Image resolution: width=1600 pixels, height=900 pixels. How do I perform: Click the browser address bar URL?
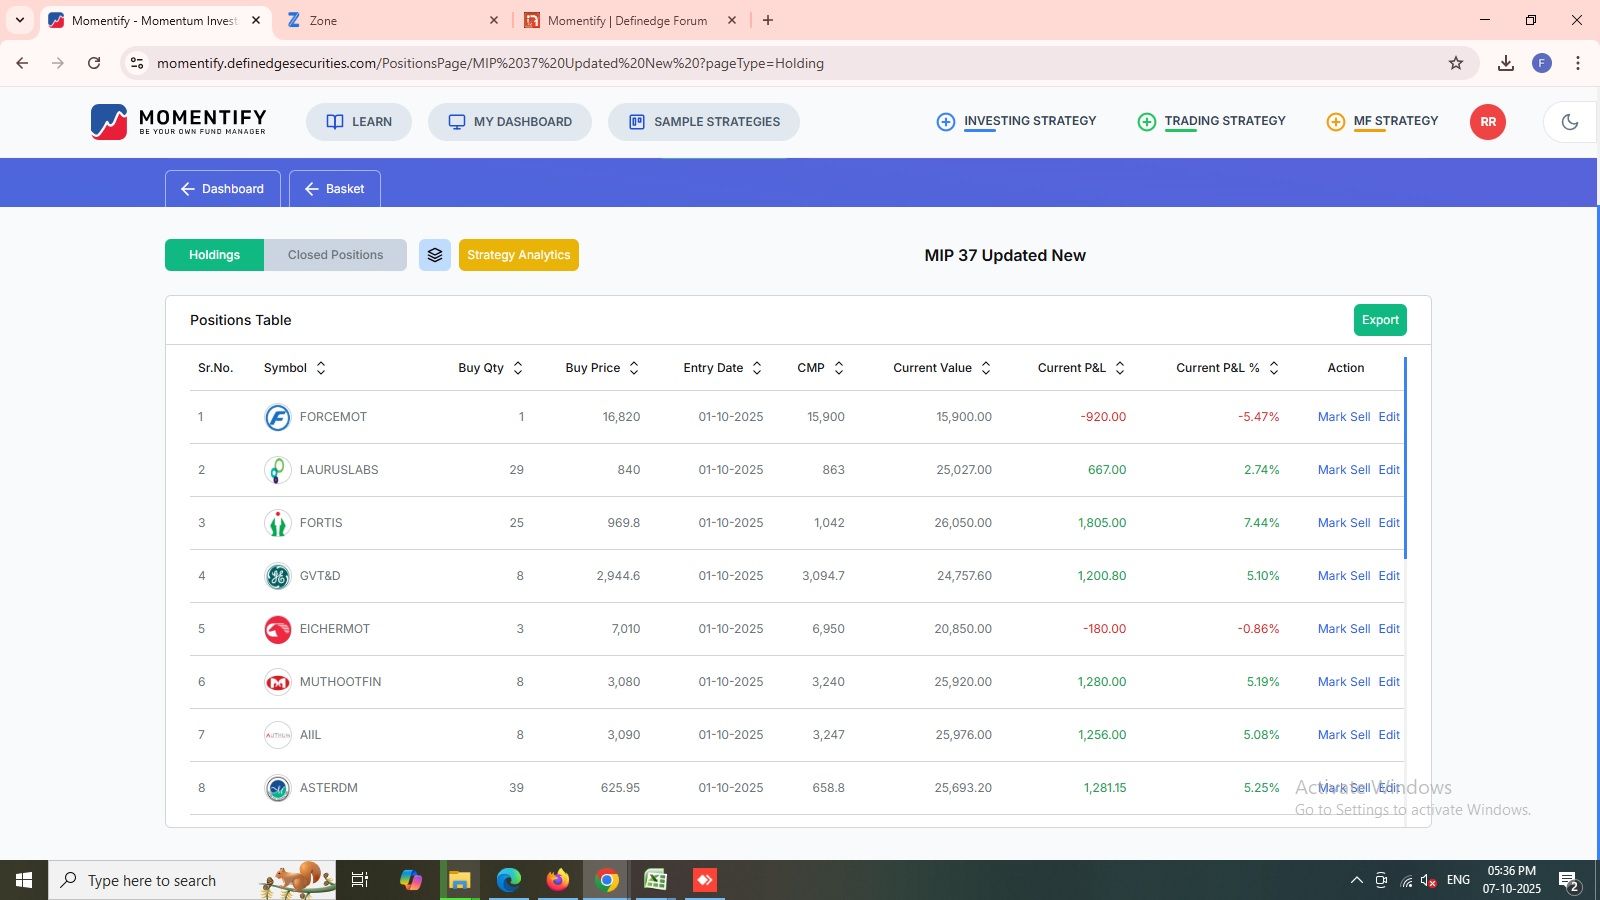coord(490,63)
